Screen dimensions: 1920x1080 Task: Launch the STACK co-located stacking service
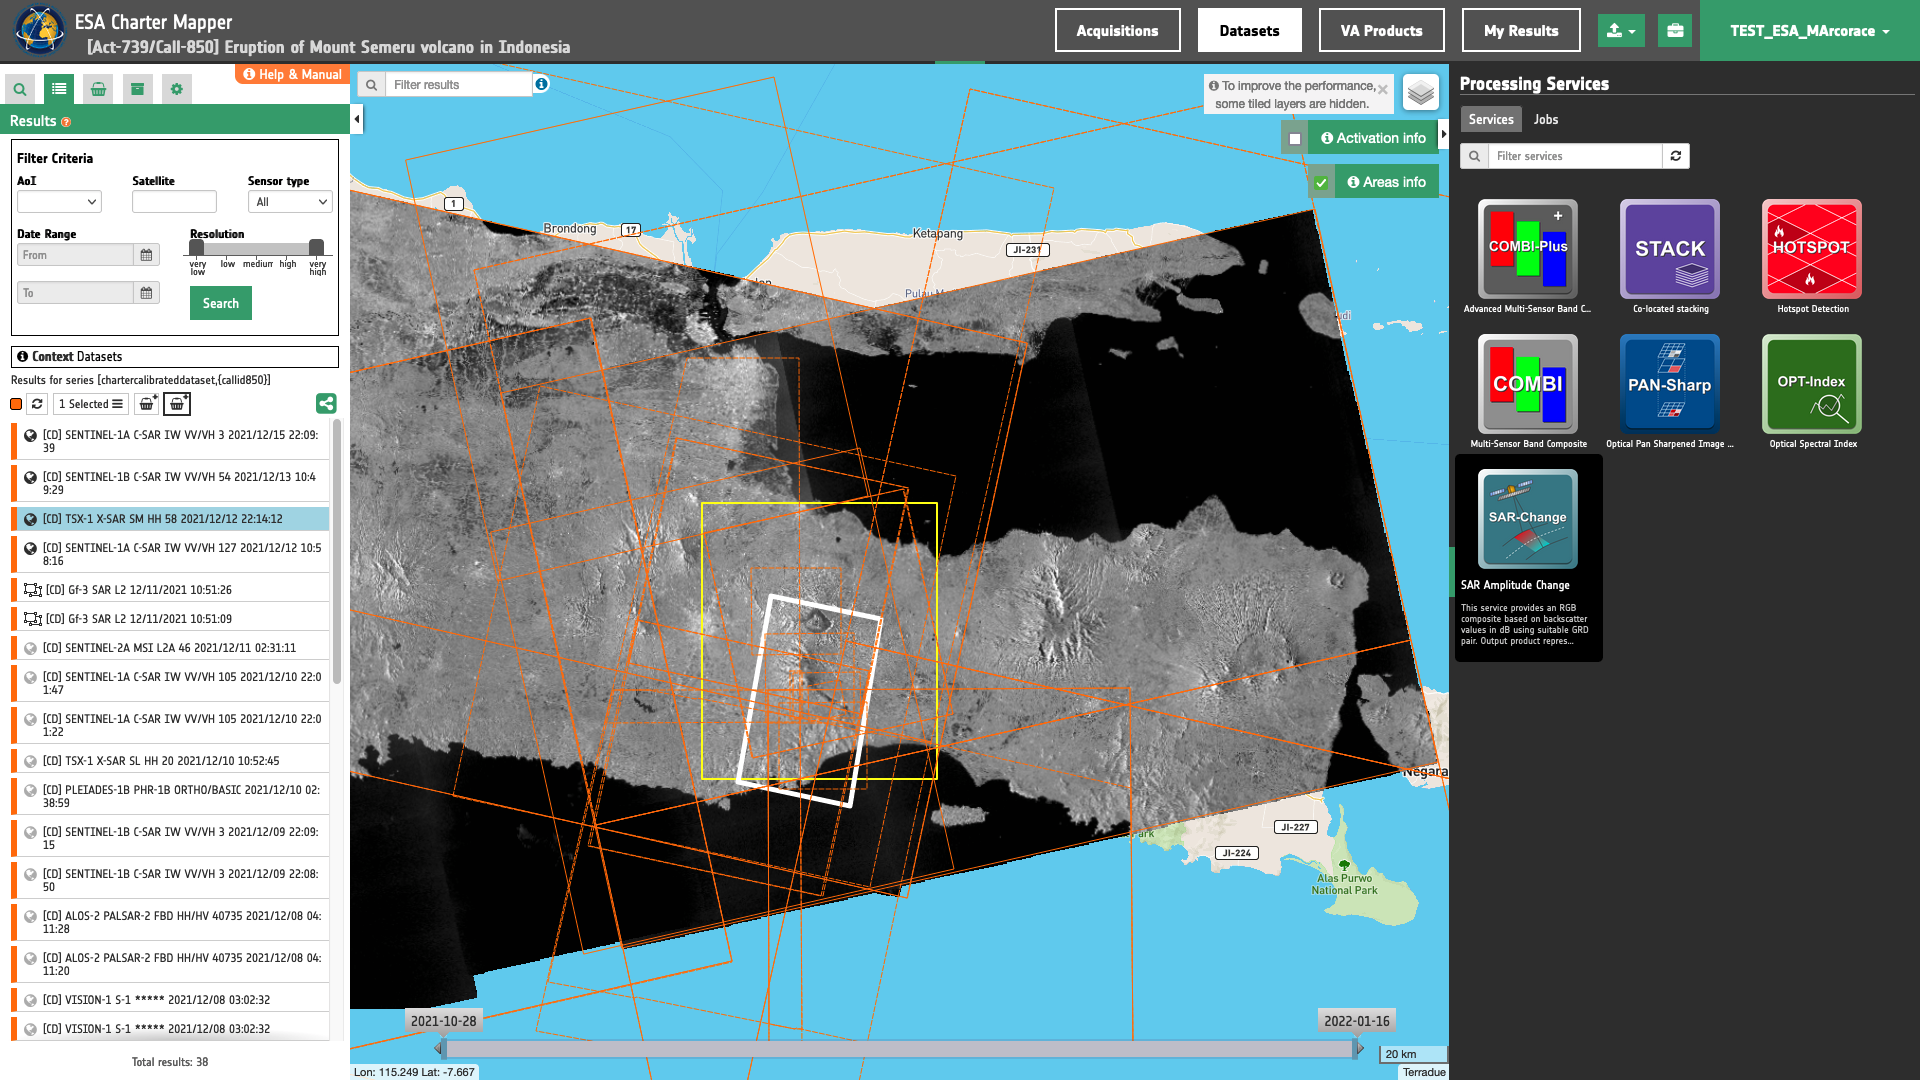pos(1670,249)
